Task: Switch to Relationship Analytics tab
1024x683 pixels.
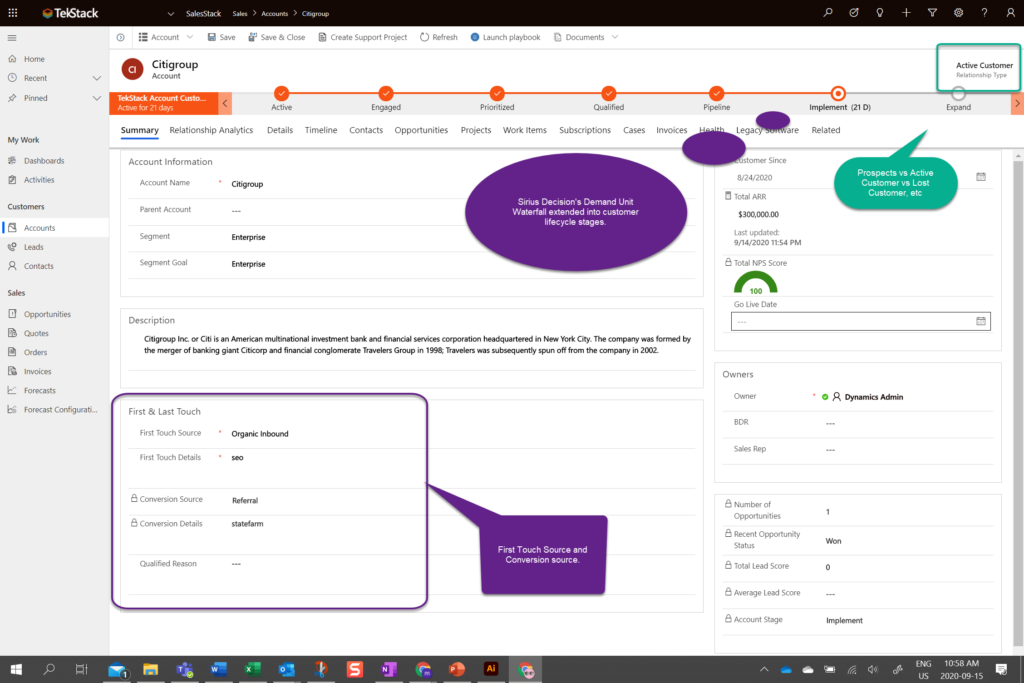Action: [x=211, y=130]
